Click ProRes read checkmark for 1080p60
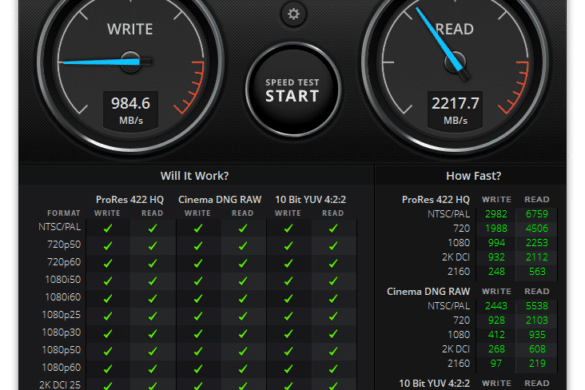Image resolution: width=585 pixels, height=390 pixels. click(152, 368)
